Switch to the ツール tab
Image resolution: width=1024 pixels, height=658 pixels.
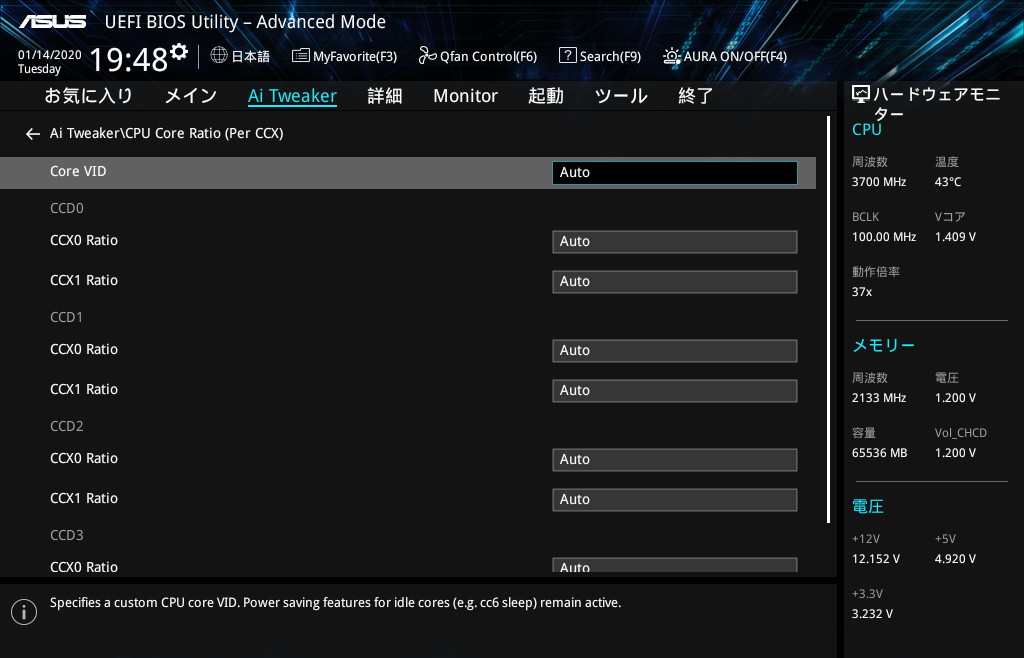tap(620, 96)
